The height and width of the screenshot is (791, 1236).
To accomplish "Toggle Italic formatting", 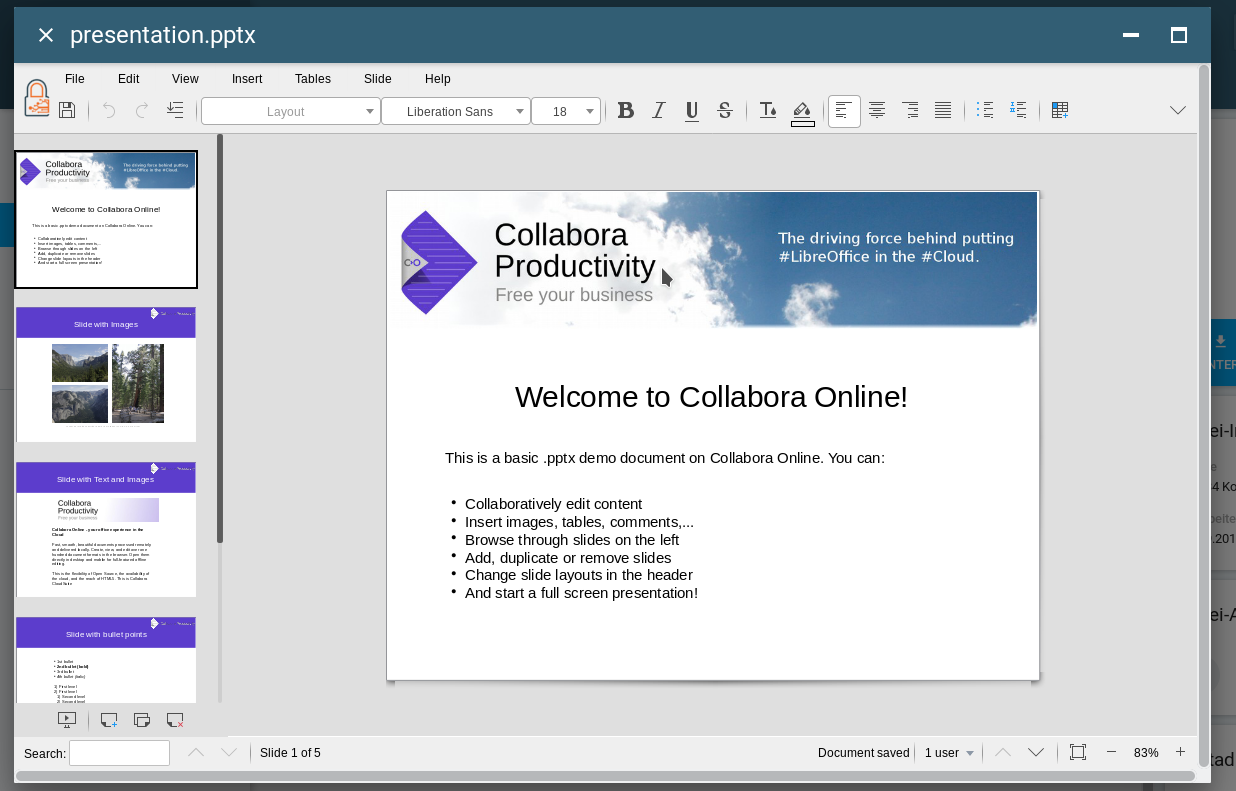I will click(658, 111).
